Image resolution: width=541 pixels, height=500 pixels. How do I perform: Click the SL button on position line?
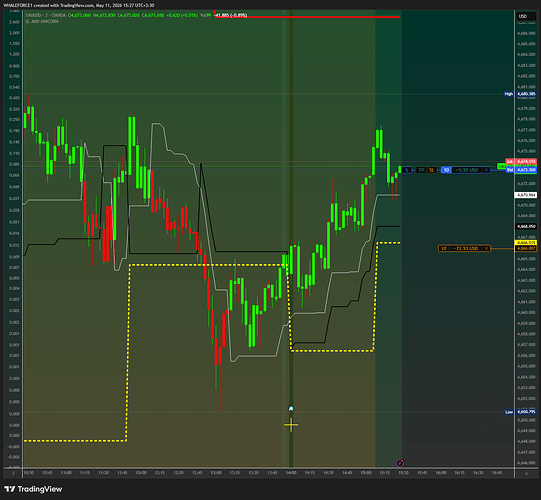point(431,170)
